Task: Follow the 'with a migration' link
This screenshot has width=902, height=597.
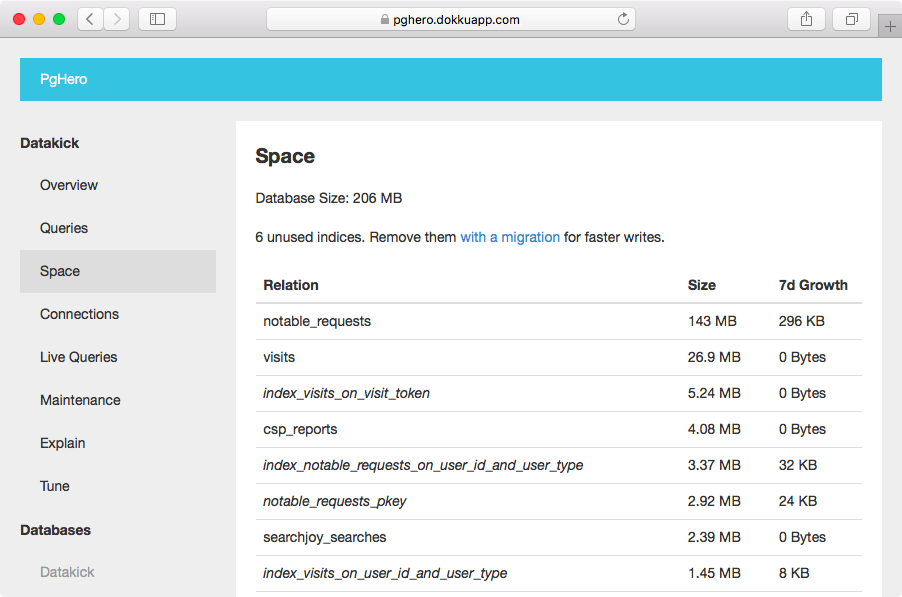Action: [x=510, y=237]
